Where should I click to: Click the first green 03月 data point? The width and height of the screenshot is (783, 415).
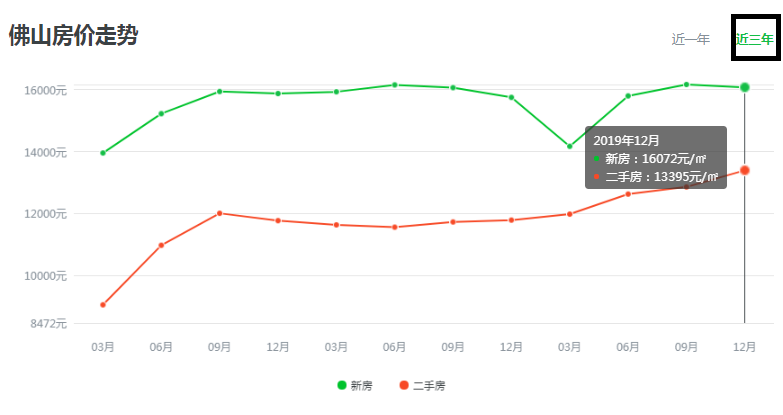tap(103, 153)
